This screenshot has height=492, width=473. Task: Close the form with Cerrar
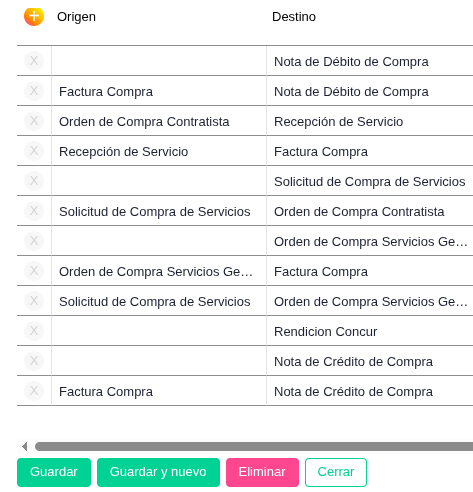click(x=336, y=472)
